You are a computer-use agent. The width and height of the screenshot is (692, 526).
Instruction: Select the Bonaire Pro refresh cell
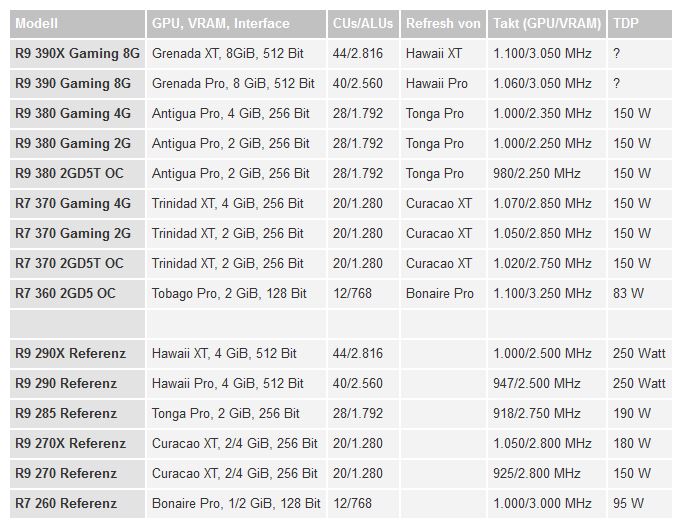coord(443,293)
